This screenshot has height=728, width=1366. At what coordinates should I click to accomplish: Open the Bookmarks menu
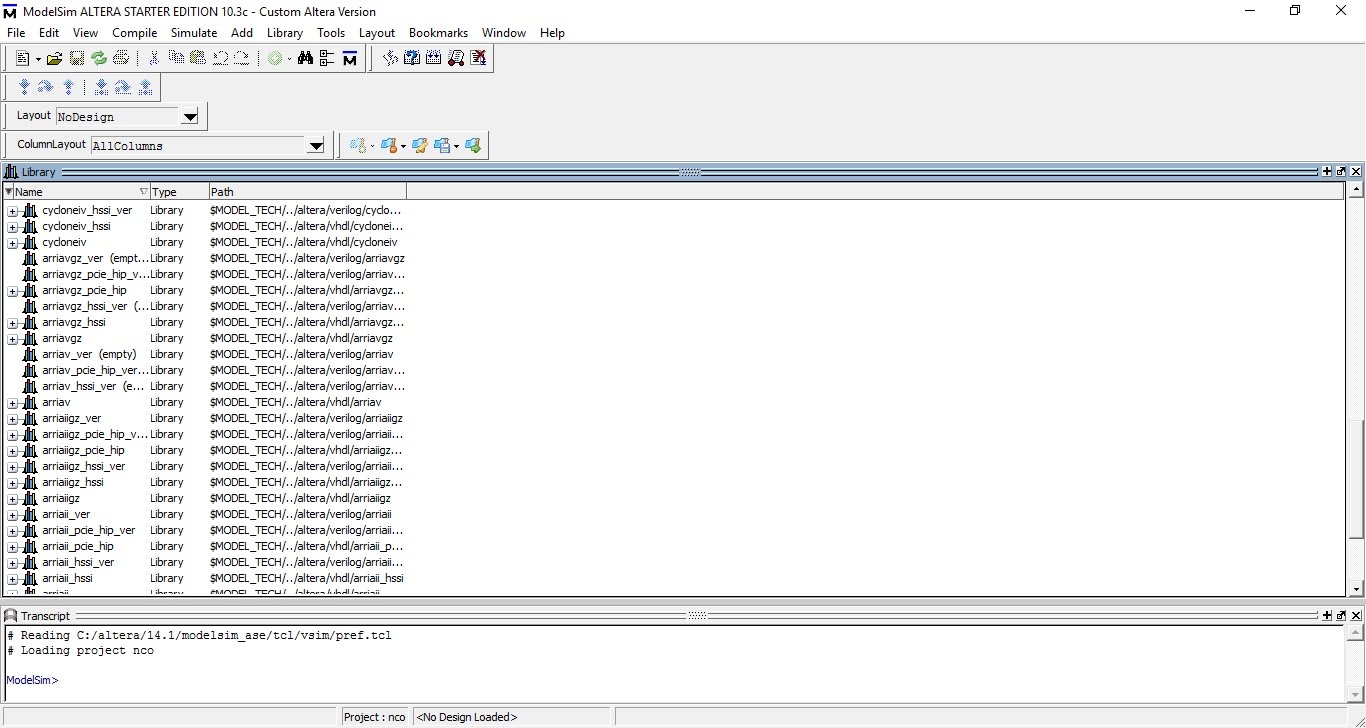(438, 33)
